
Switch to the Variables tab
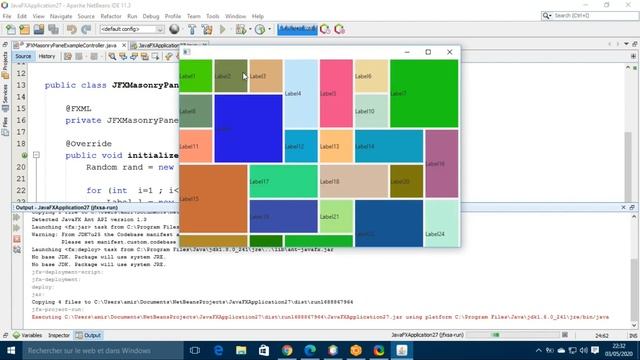28,336
